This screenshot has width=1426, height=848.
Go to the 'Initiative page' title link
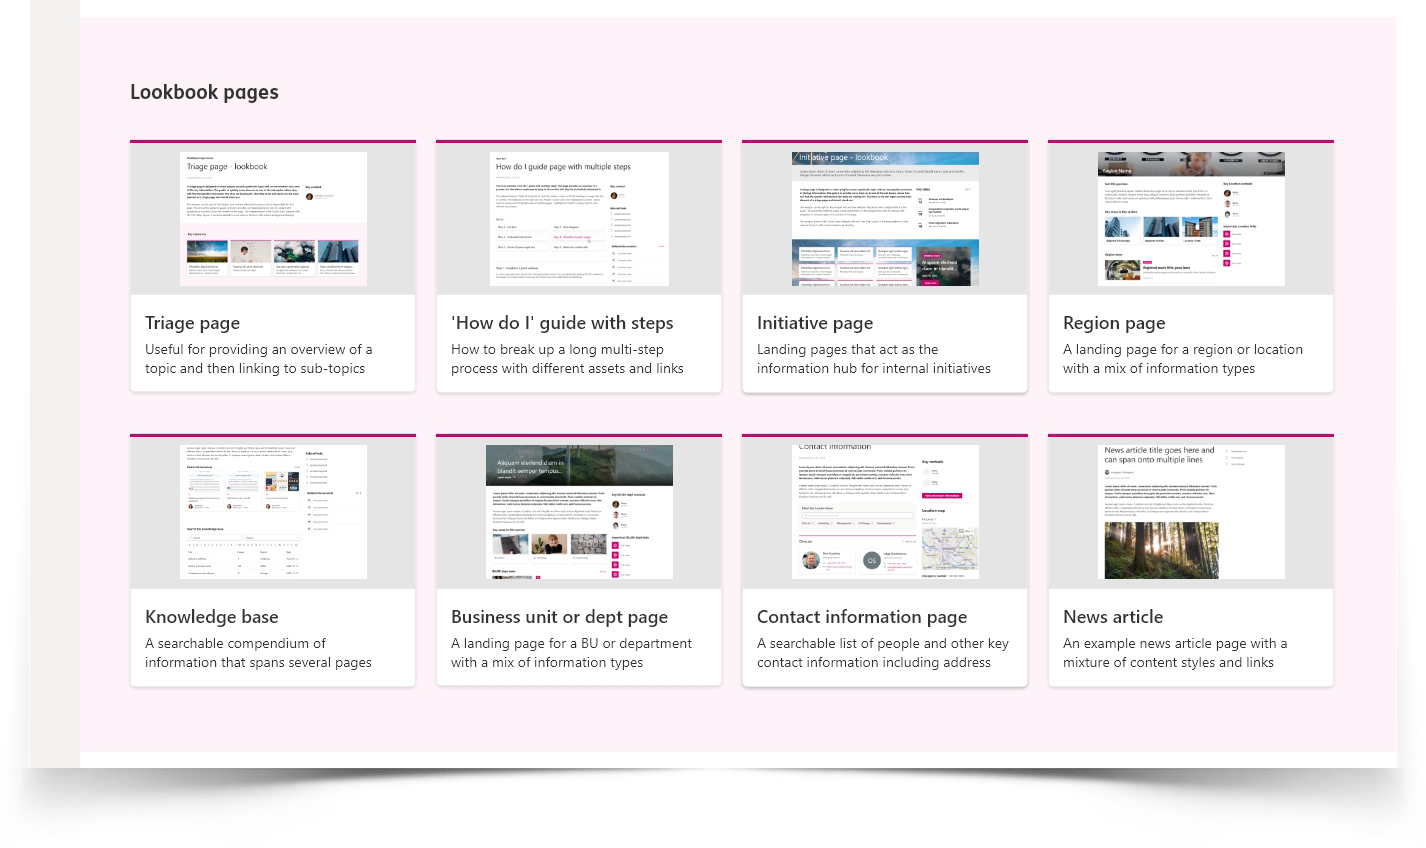pos(815,323)
